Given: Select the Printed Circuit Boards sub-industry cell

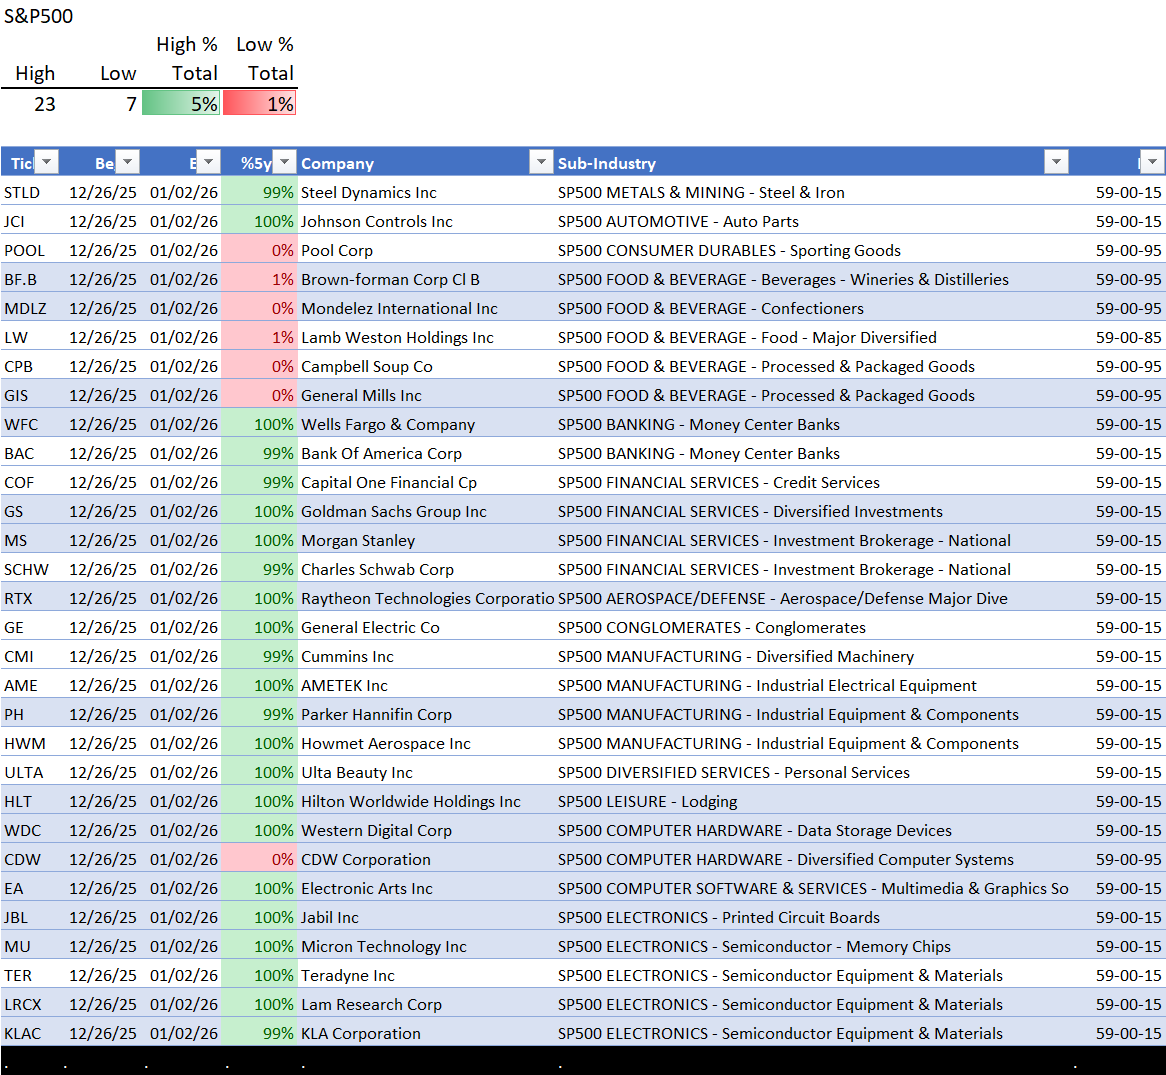Looking at the screenshot, I should (x=812, y=917).
